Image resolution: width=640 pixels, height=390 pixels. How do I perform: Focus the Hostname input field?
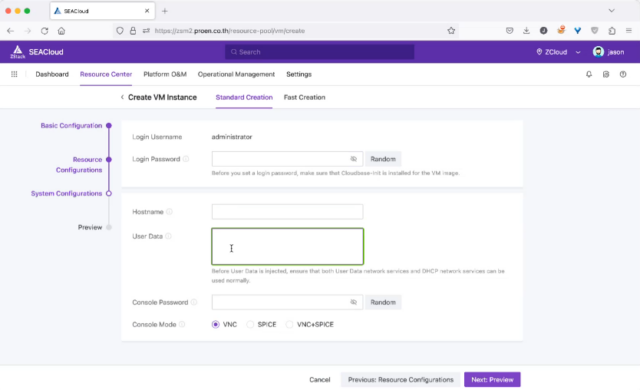point(287,212)
